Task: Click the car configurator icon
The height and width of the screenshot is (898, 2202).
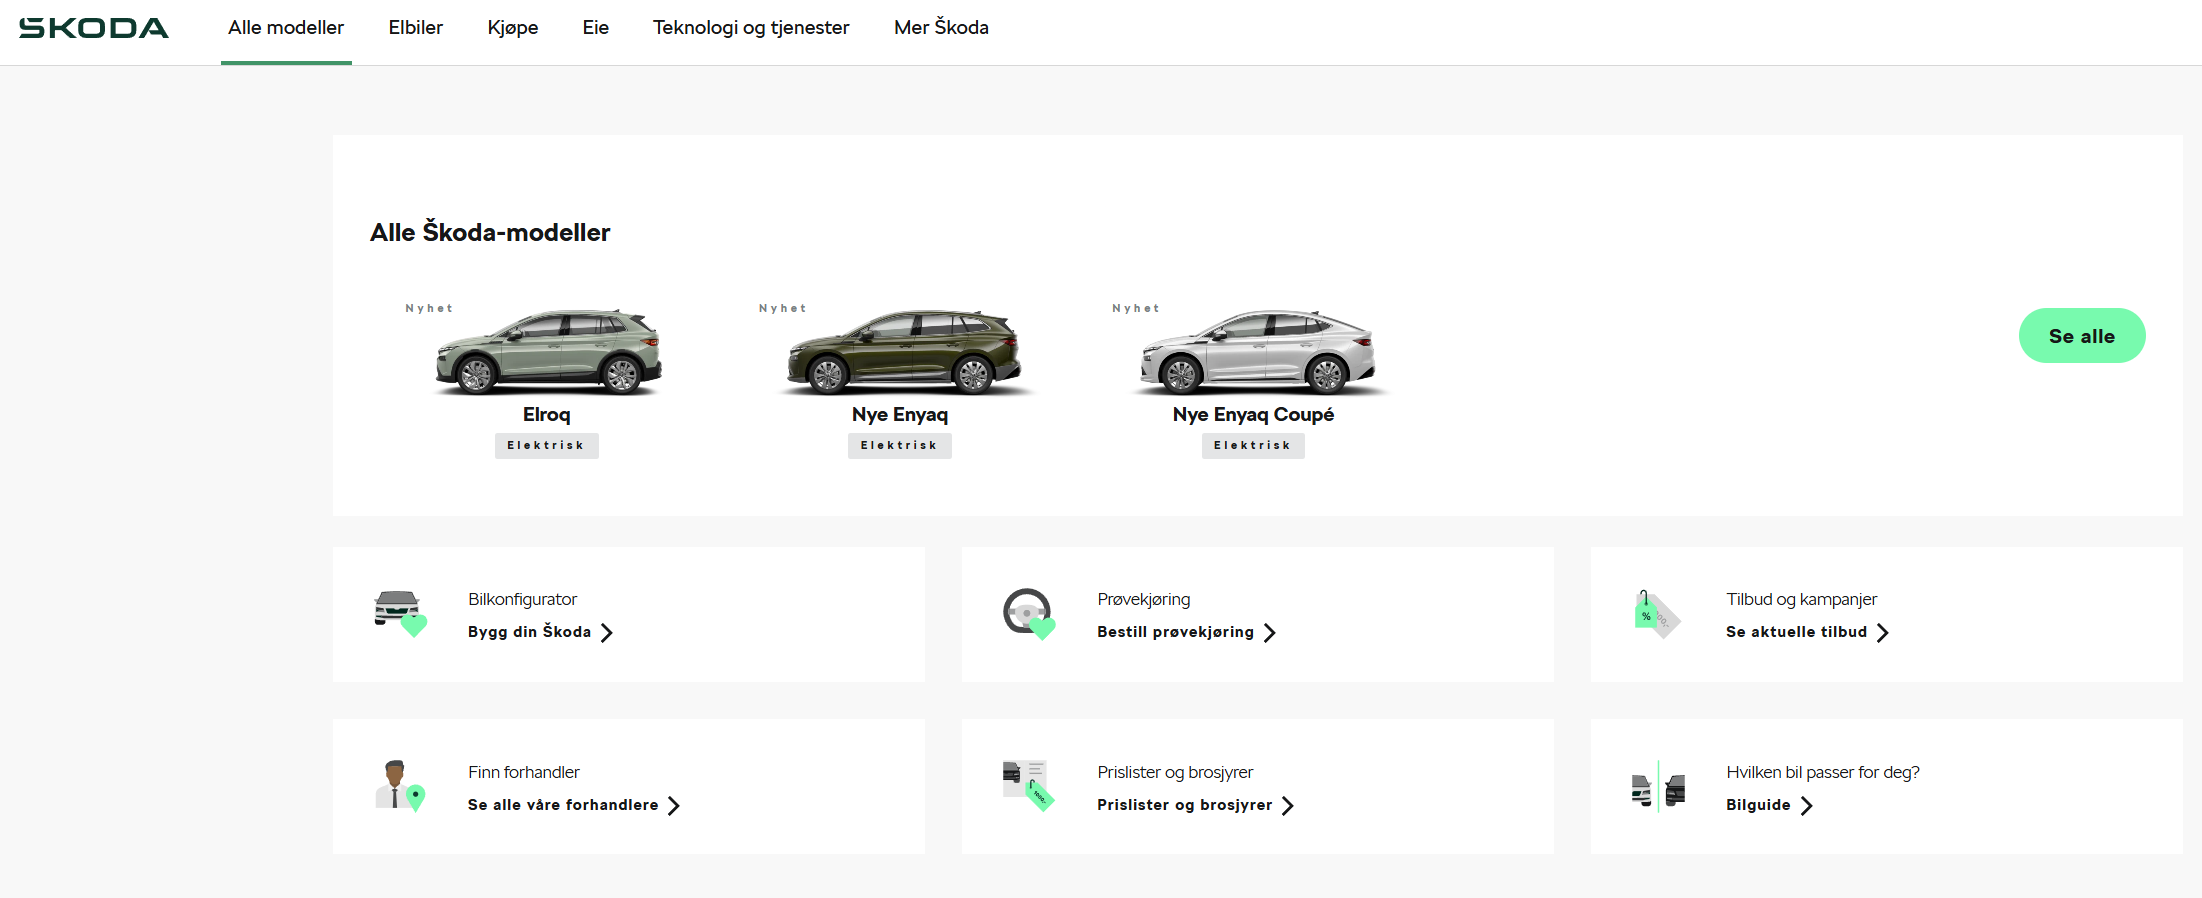Action: coord(399,611)
